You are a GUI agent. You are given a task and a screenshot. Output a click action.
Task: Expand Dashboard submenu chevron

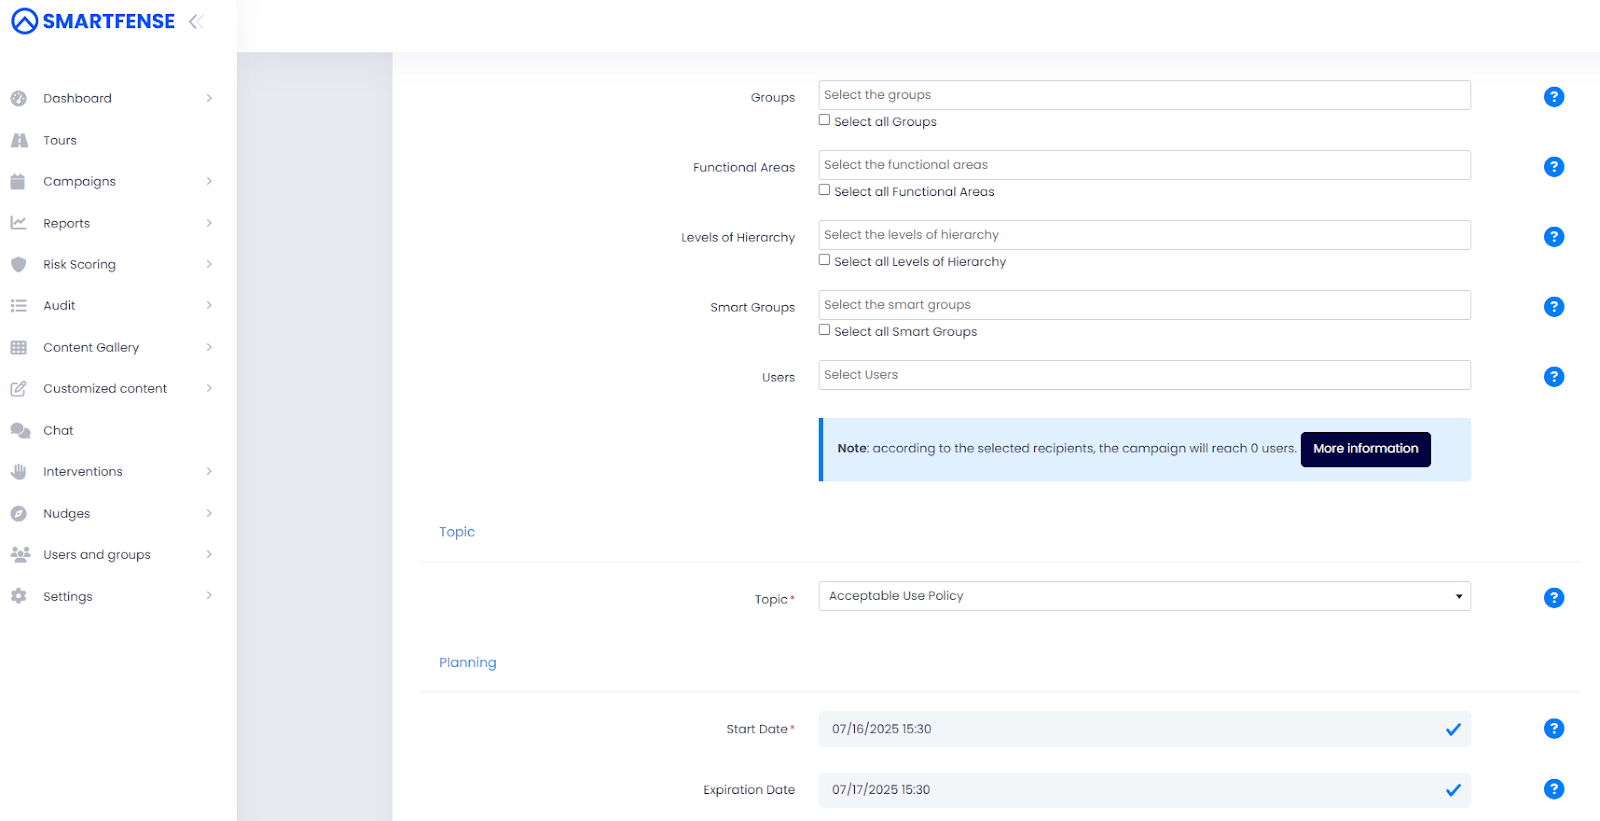tap(209, 98)
